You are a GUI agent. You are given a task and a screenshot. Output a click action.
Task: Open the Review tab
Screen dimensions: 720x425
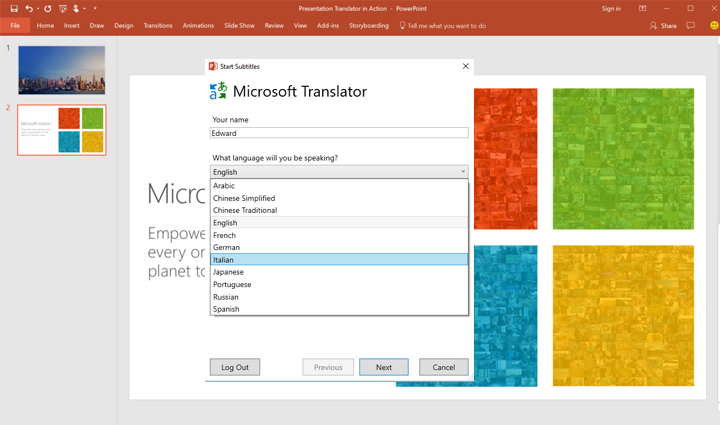(274, 26)
